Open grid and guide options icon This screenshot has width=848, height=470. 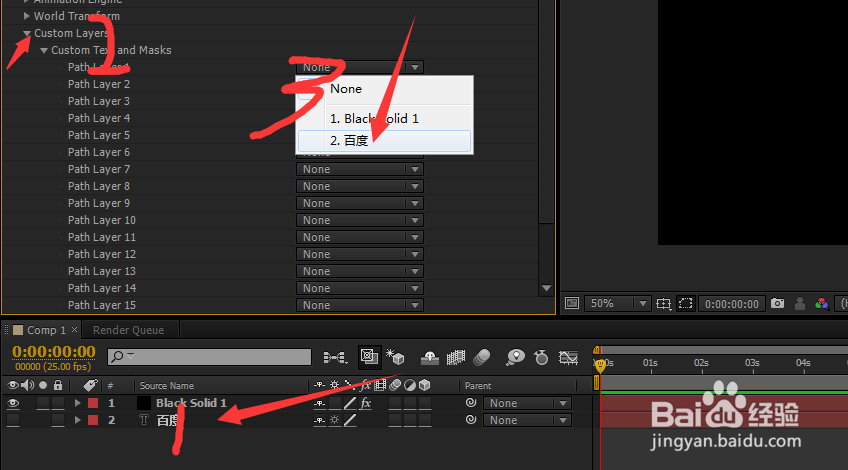tap(664, 304)
